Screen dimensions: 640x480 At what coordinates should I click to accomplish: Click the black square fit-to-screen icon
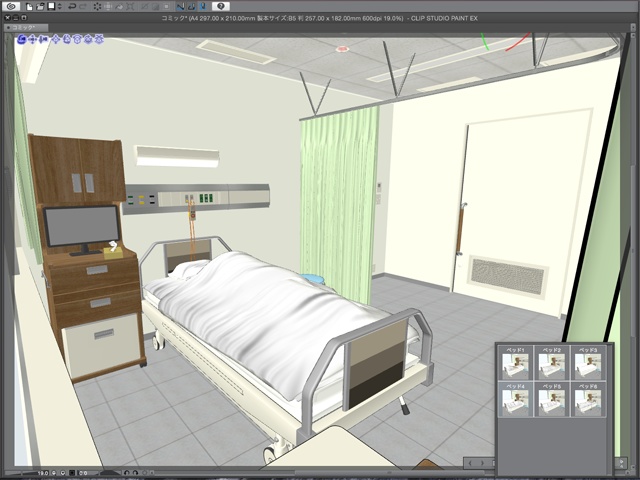point(72,473)
